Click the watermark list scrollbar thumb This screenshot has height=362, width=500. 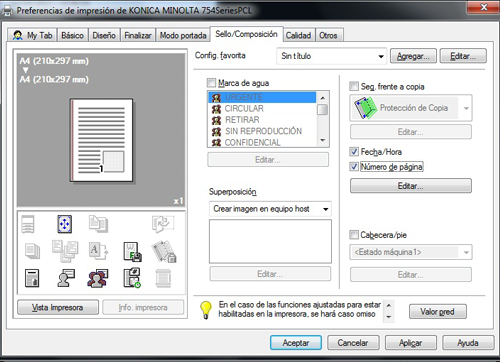point(322,110)
